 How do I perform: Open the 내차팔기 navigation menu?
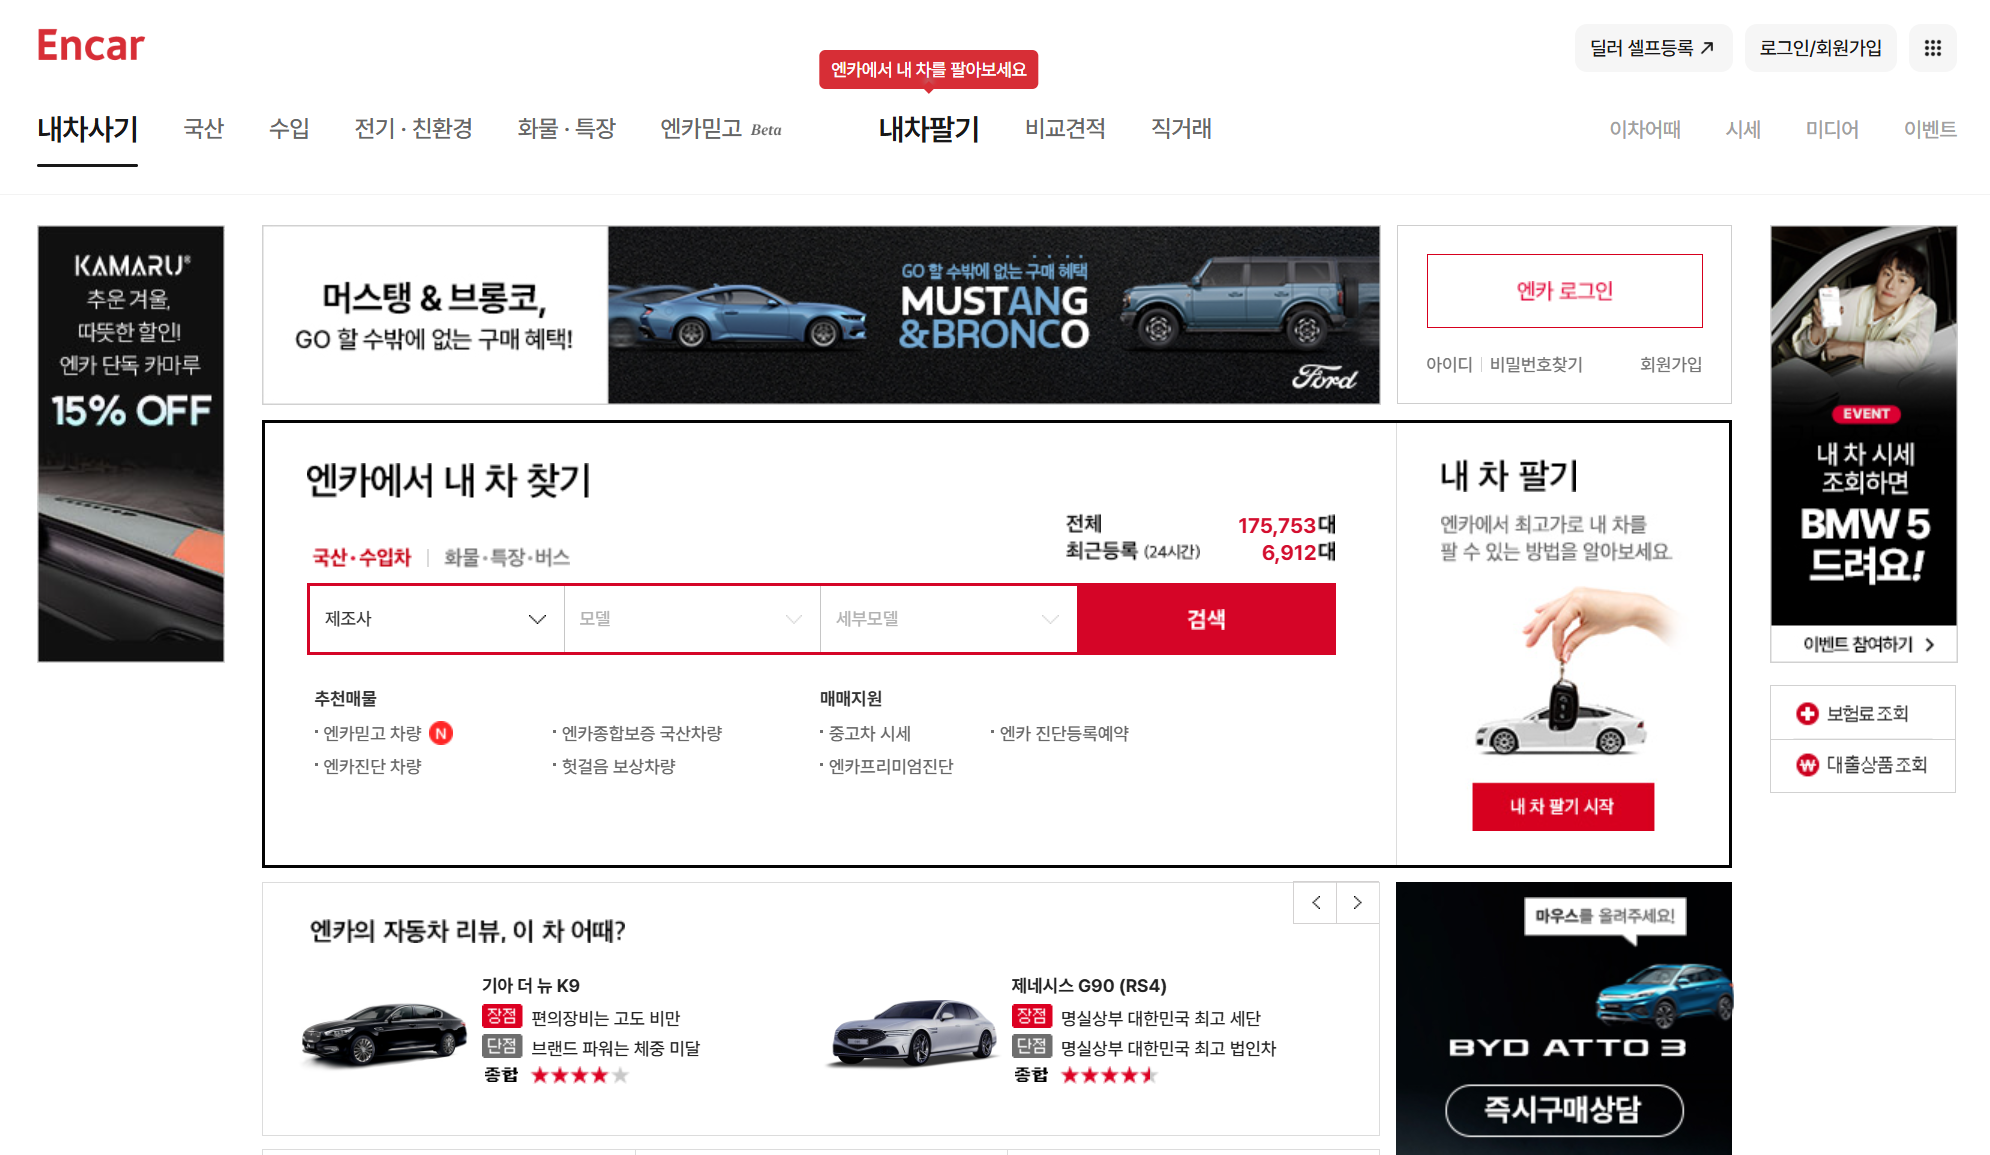coord(928,129)
